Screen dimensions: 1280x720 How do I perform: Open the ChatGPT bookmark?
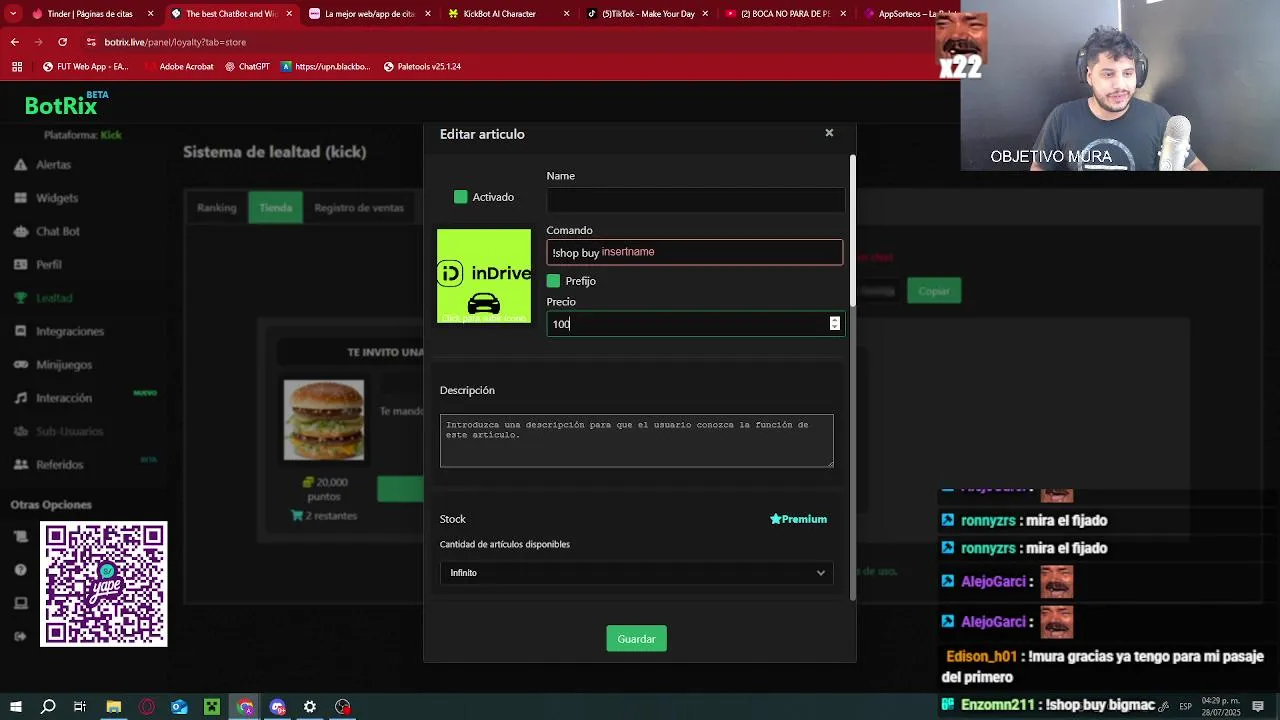[248, 67]
